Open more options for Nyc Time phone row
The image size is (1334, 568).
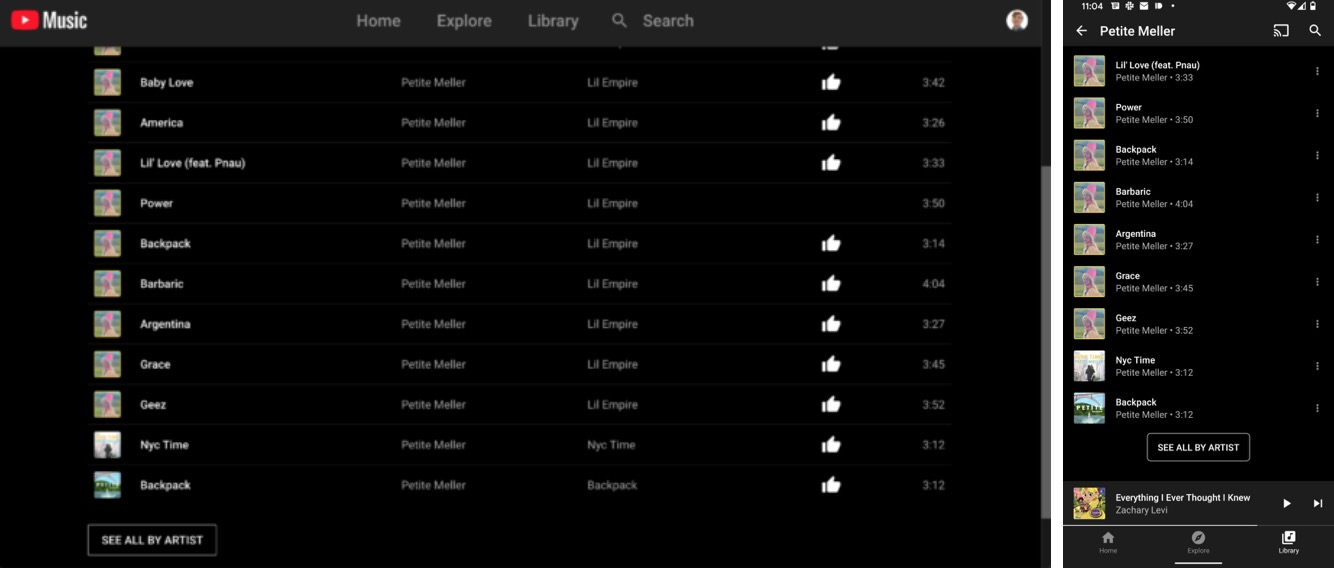1317,365
